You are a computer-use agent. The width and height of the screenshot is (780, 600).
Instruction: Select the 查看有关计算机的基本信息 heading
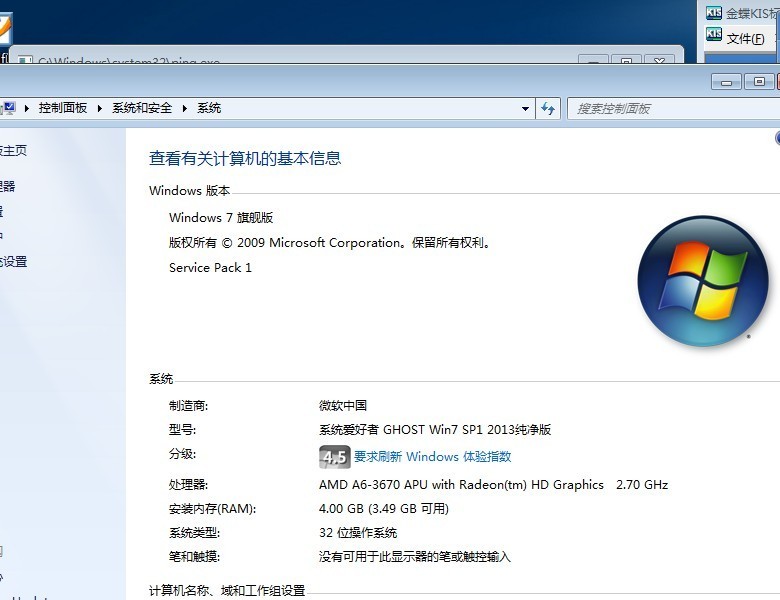[245, 158]
